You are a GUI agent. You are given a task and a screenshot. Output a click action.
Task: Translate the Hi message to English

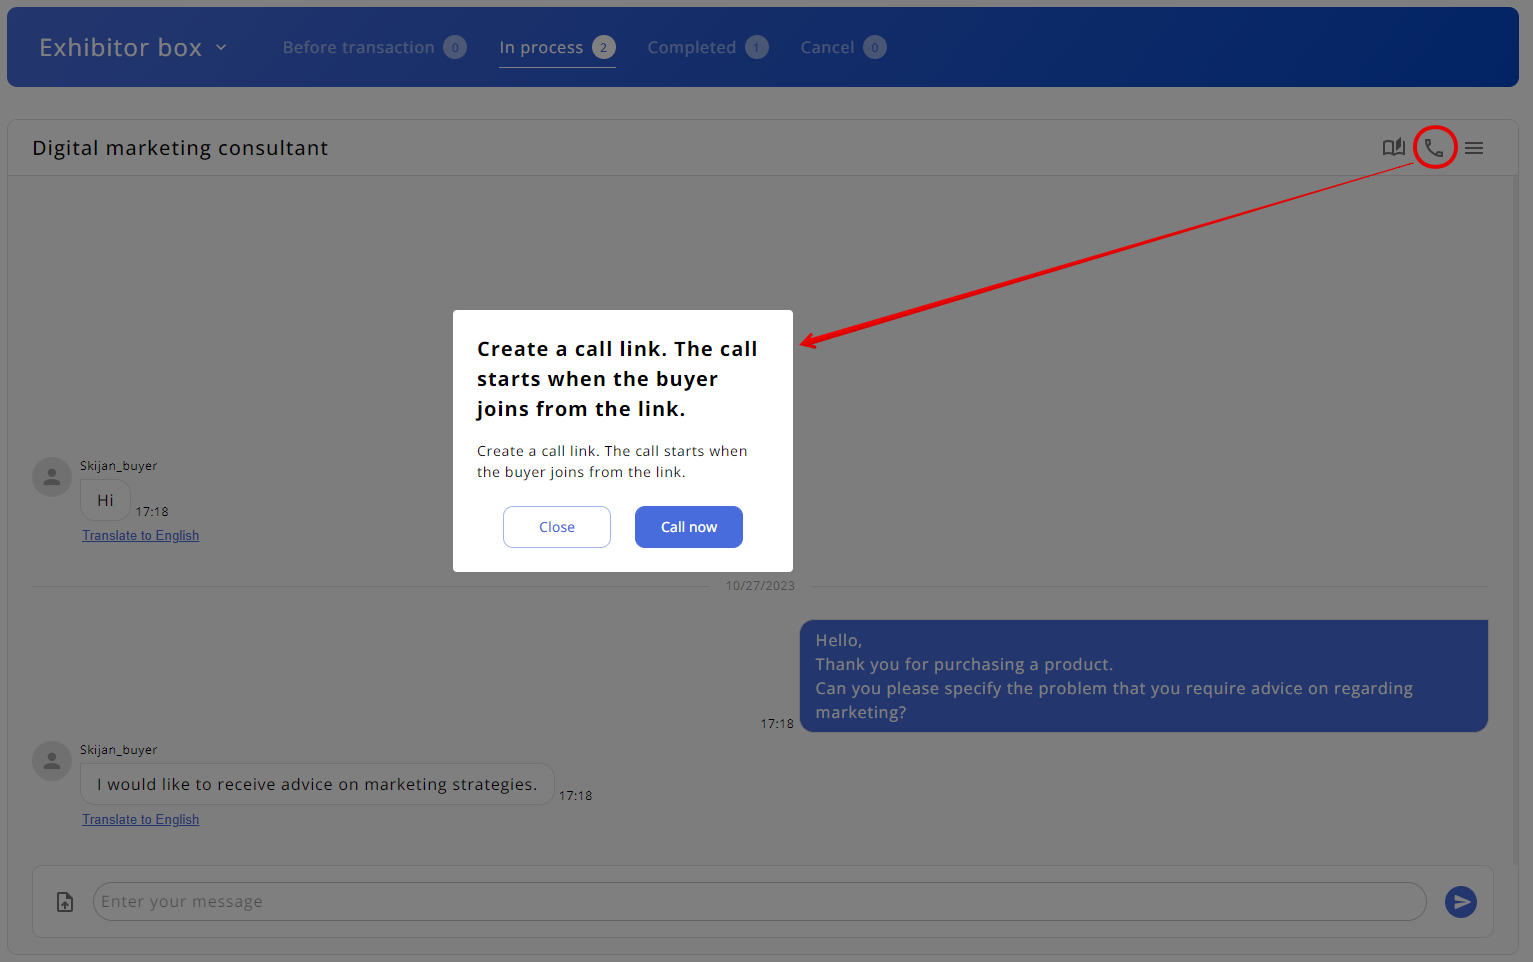[140, 536]
